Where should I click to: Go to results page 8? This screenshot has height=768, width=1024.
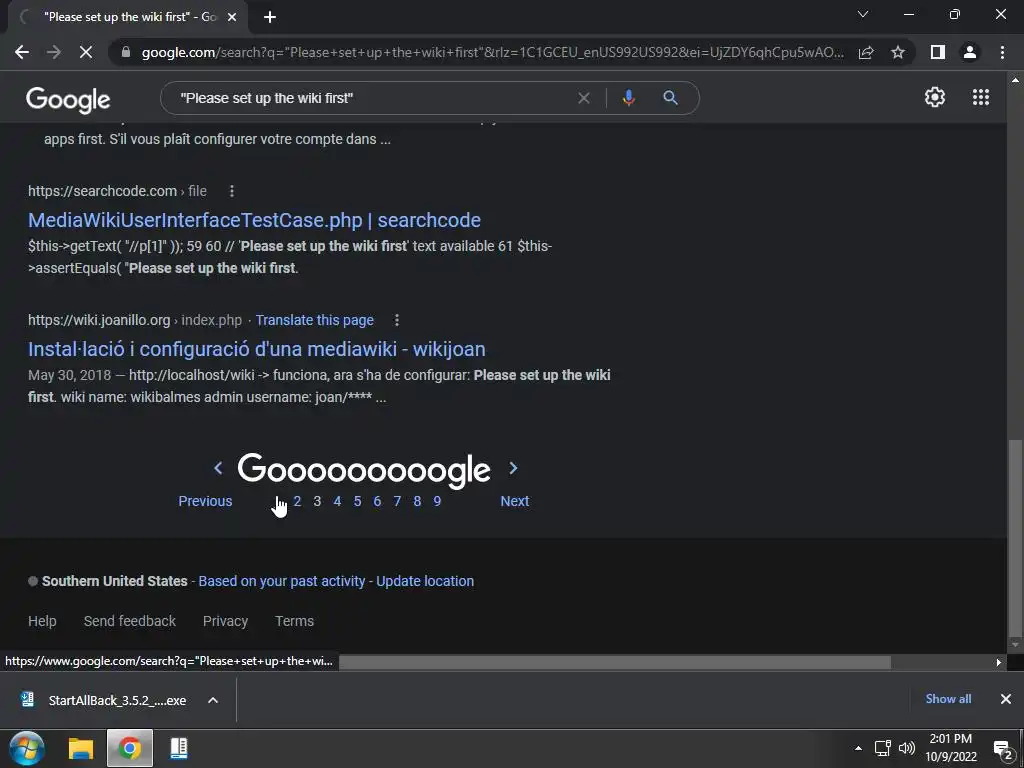[x=417, y=501]
